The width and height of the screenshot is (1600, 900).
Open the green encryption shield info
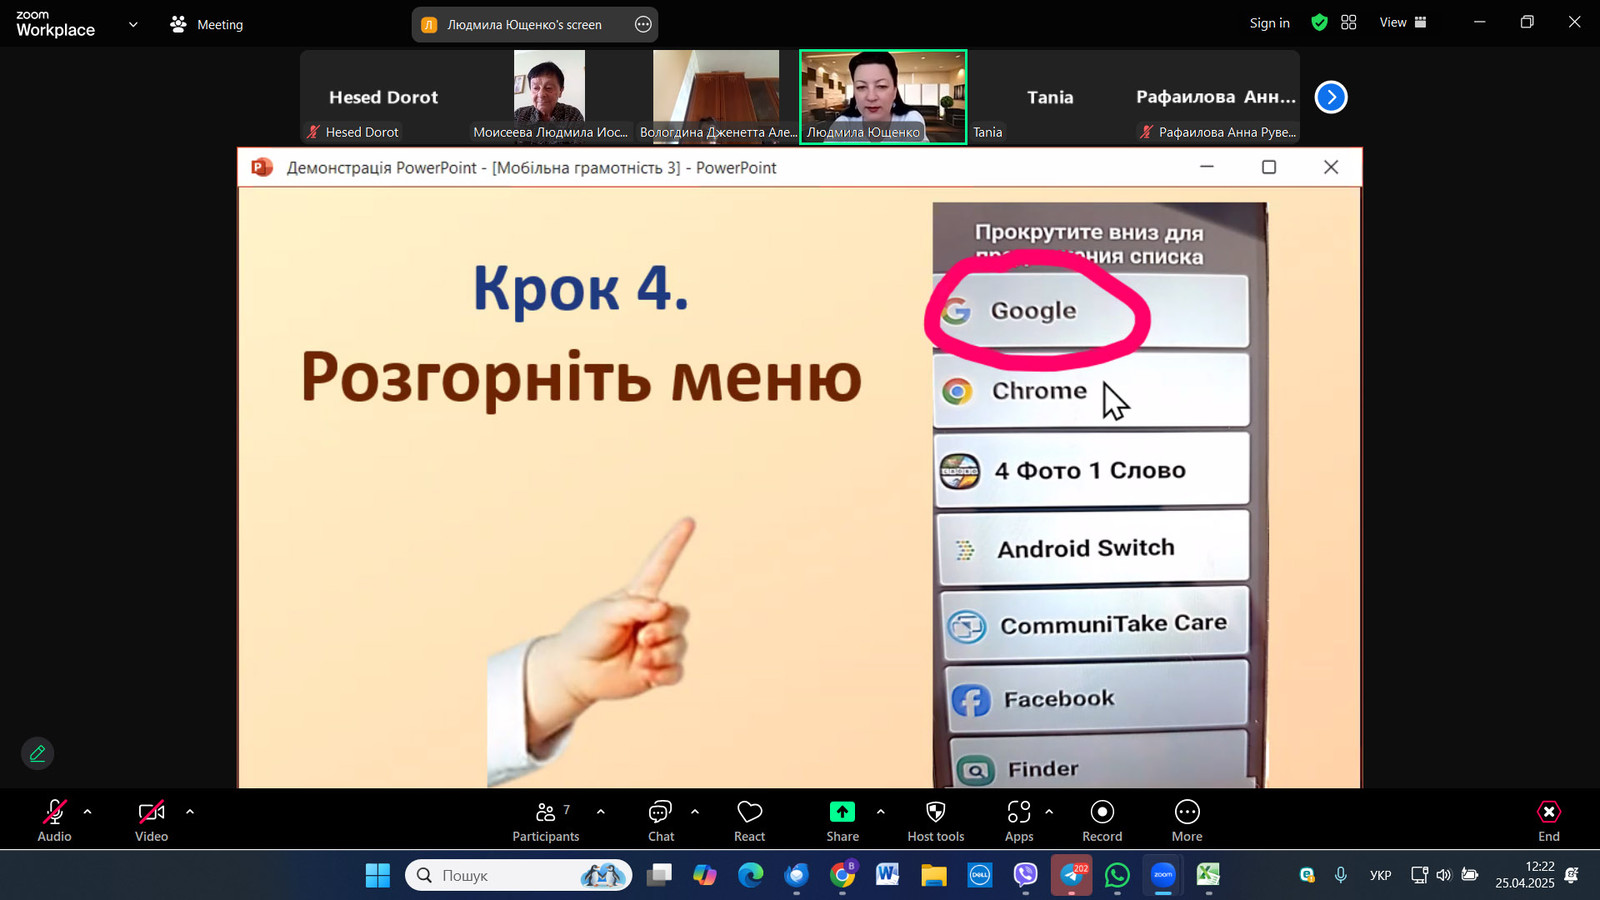pos(1319,23)
